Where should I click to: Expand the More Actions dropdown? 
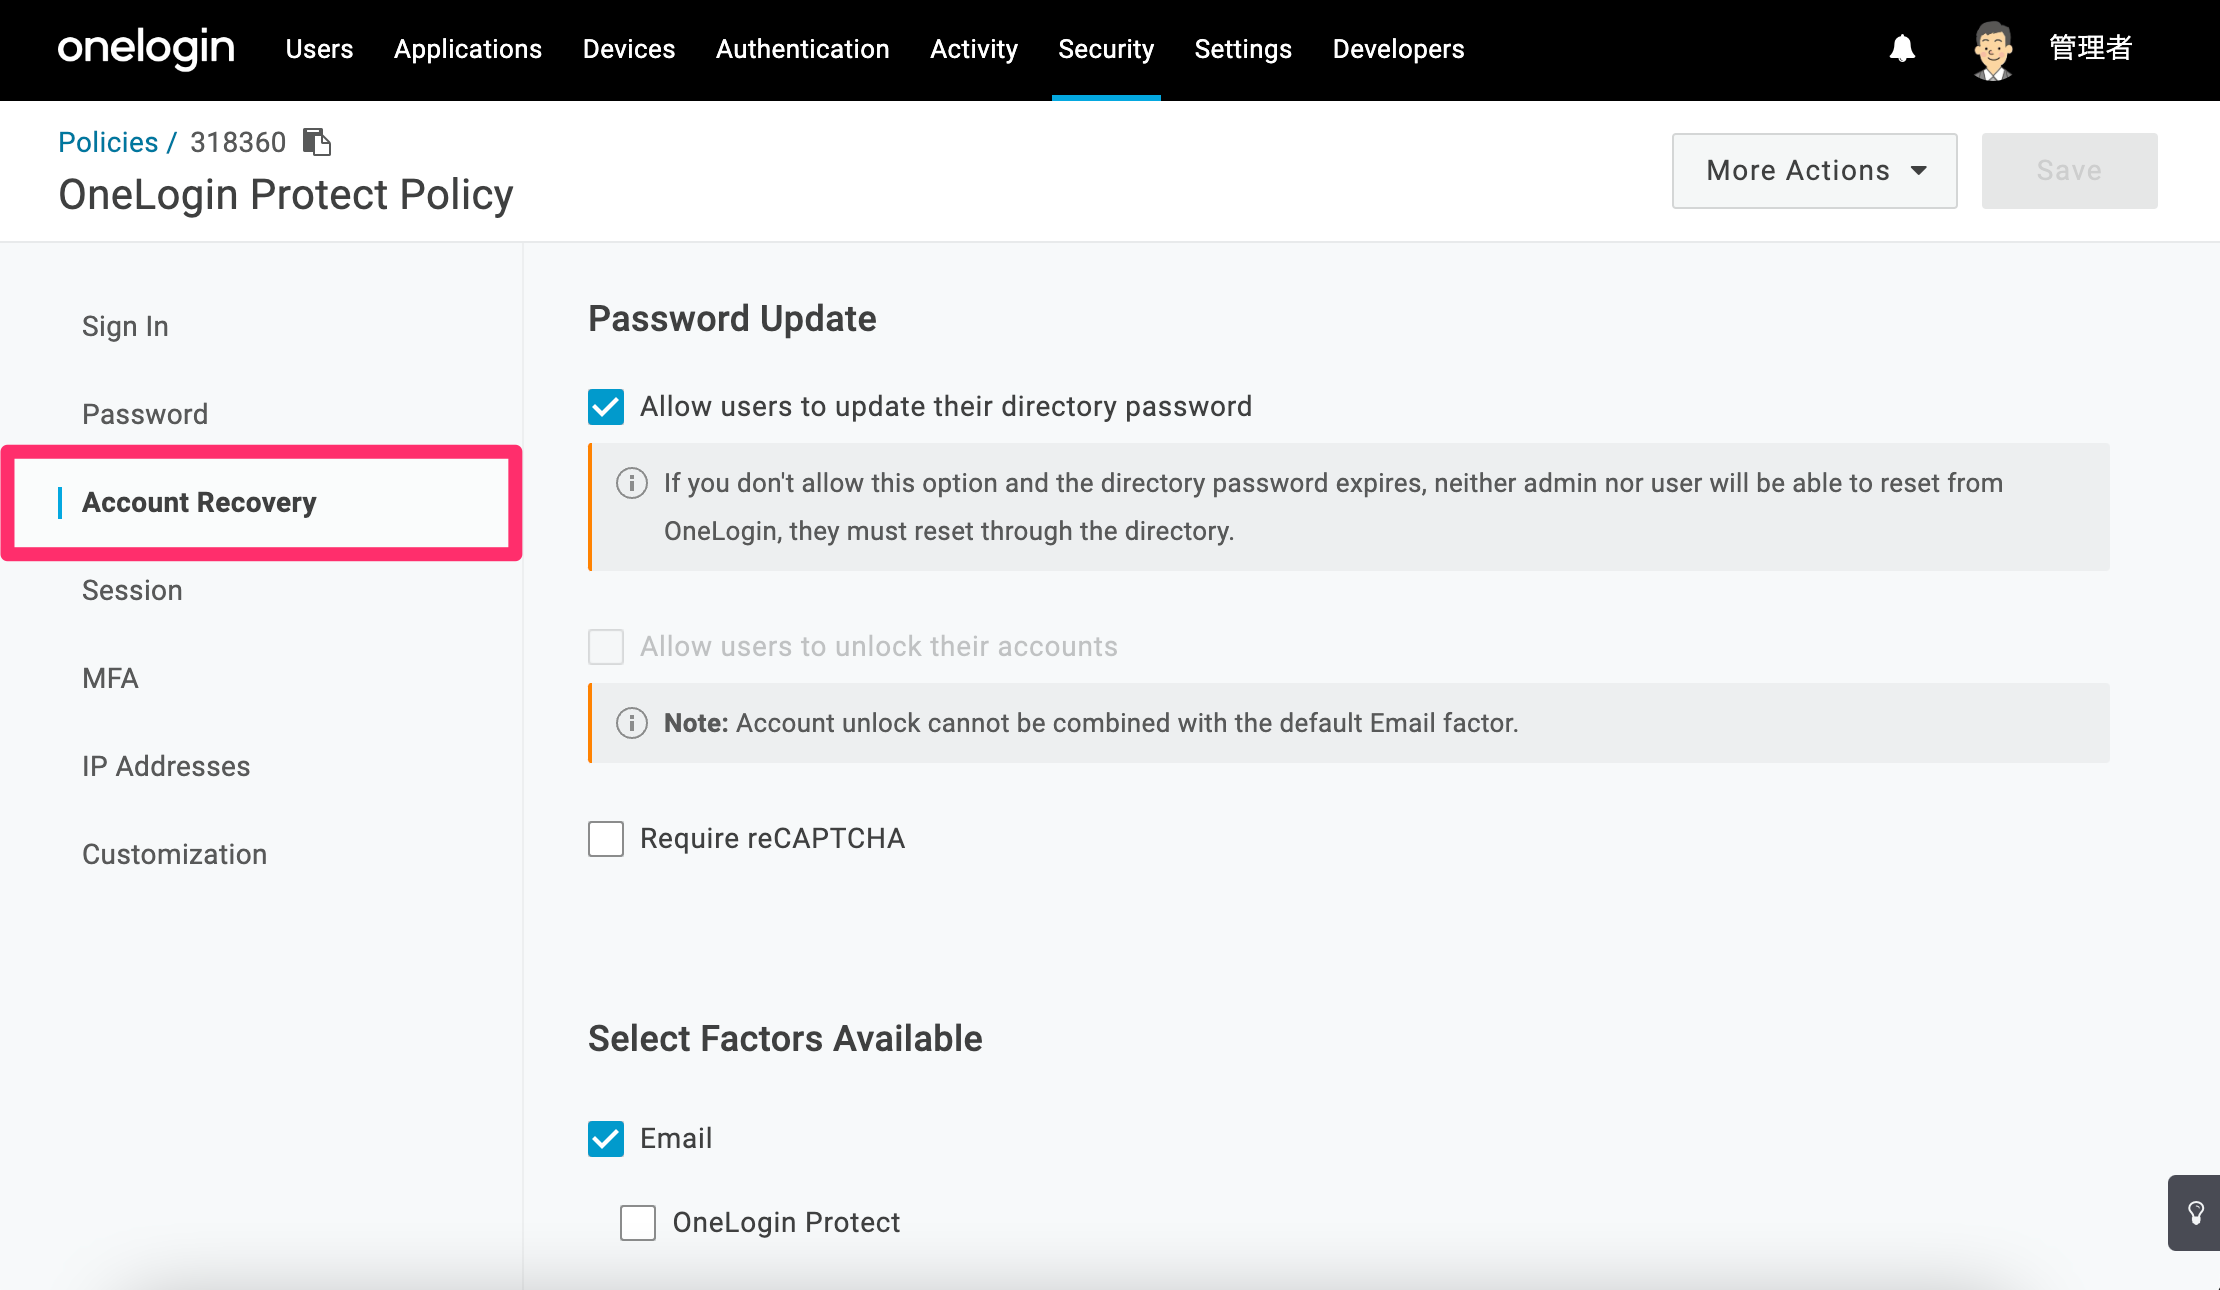[x=1814, y=171]
